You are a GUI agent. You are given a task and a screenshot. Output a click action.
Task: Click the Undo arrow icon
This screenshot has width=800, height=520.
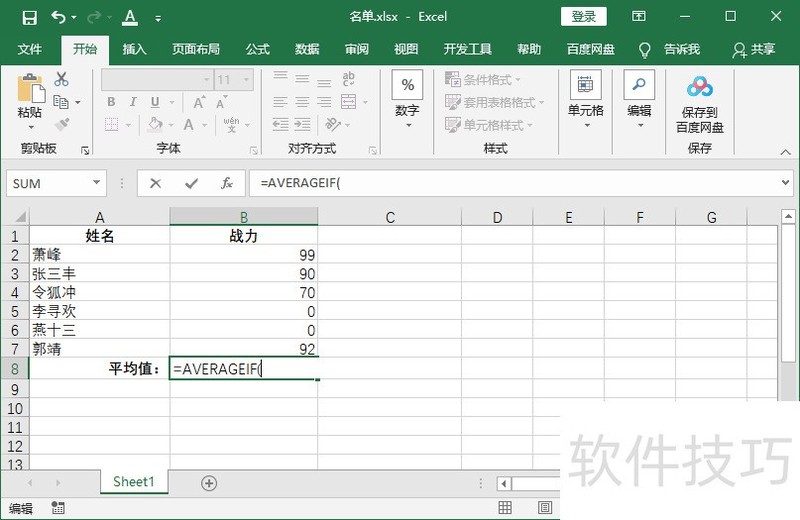tap(59, 17)
